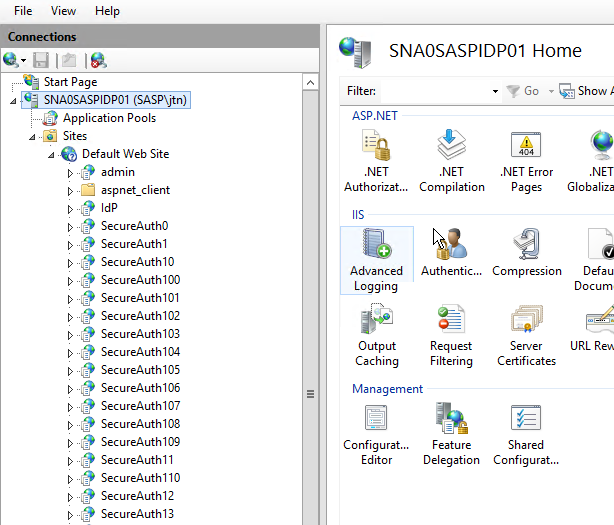Image resolution: width=614 pixels, height=525 pixels.
Task: Click the Create New Connection globe icon
Action: (11, 60)
